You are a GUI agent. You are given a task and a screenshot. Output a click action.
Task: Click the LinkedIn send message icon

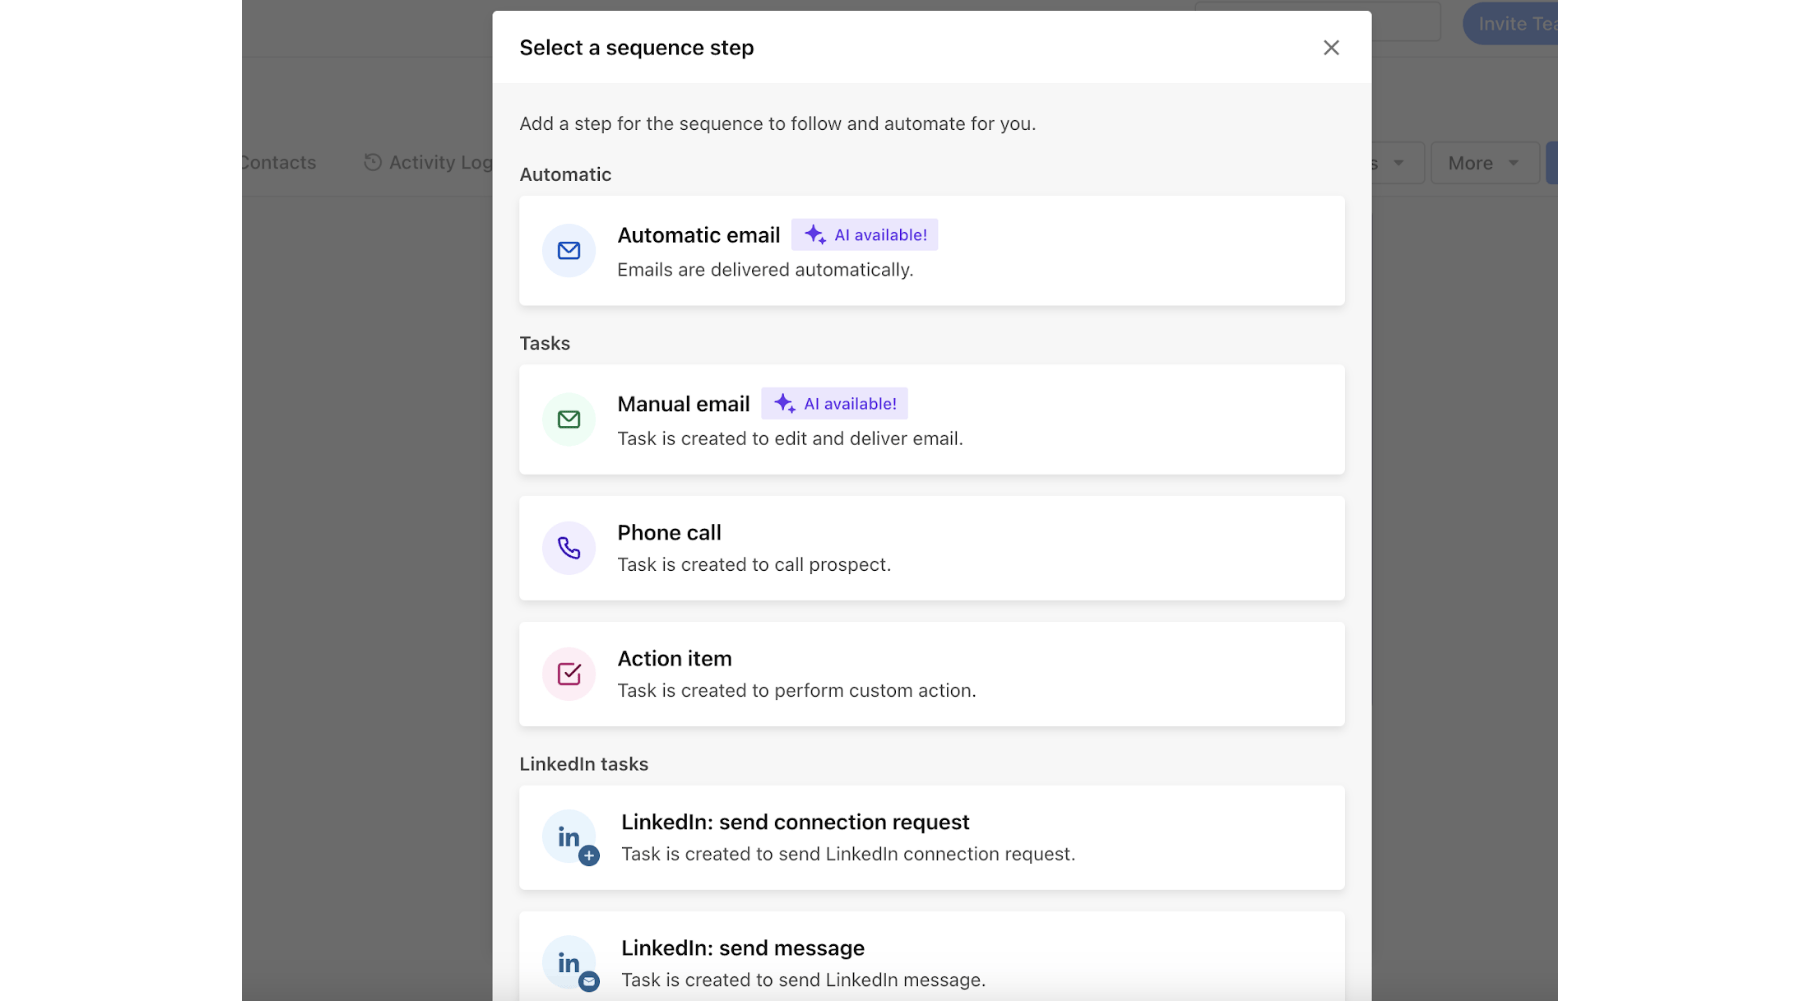[x=570, y=964]
